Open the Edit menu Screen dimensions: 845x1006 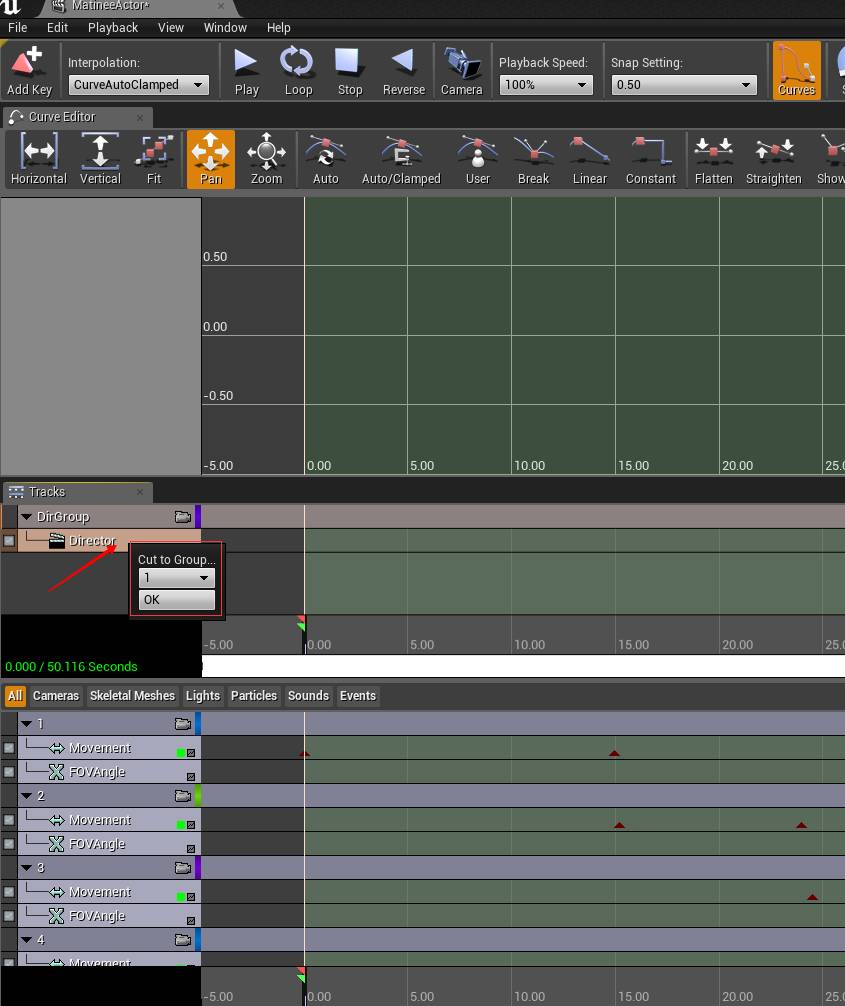click(57, 28)
